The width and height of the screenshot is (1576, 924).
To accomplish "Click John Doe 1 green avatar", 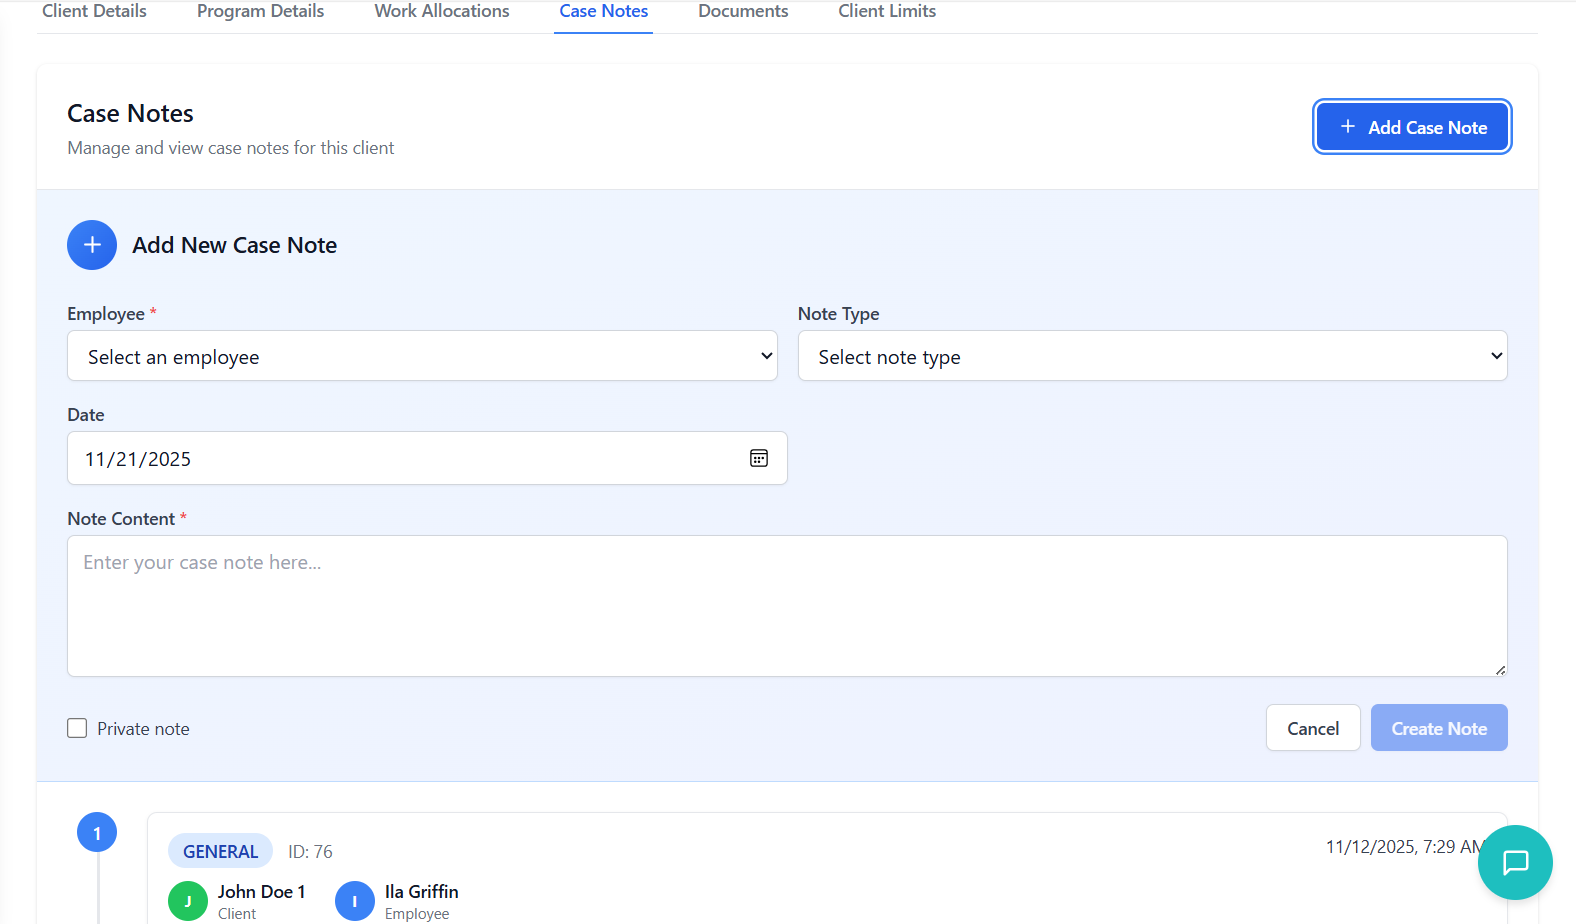I will (x=188, y=901).
